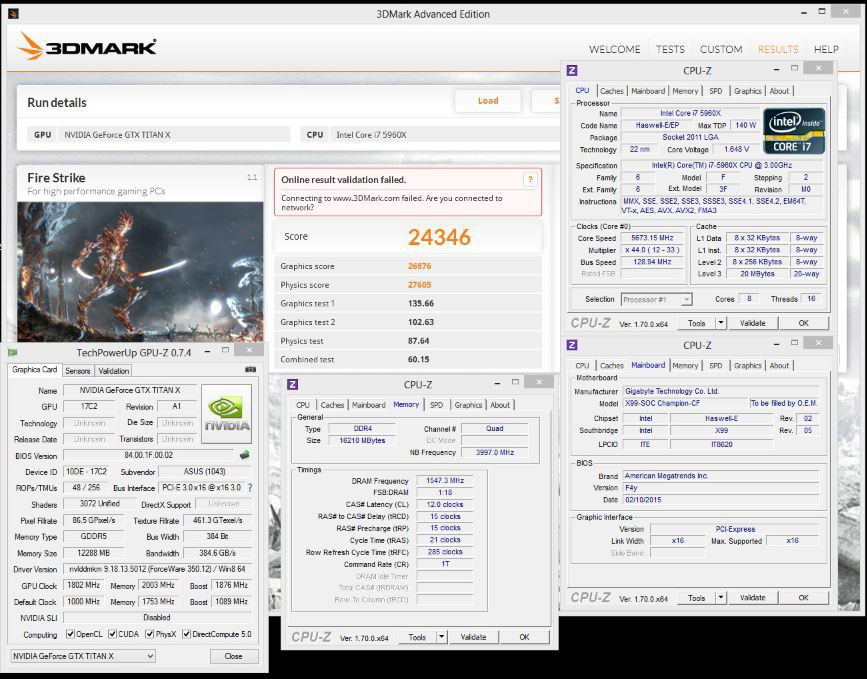Image resolution: width=867 pixels, height=679 pixels.
Task: Open the TESTS section in 3DMark
Action: [670, 49]
